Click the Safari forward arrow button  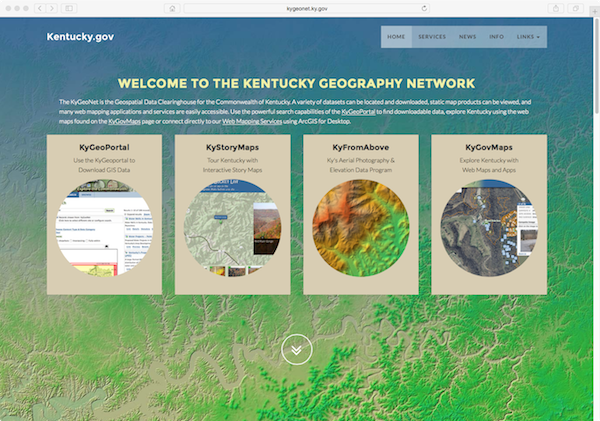pos(52,8)
